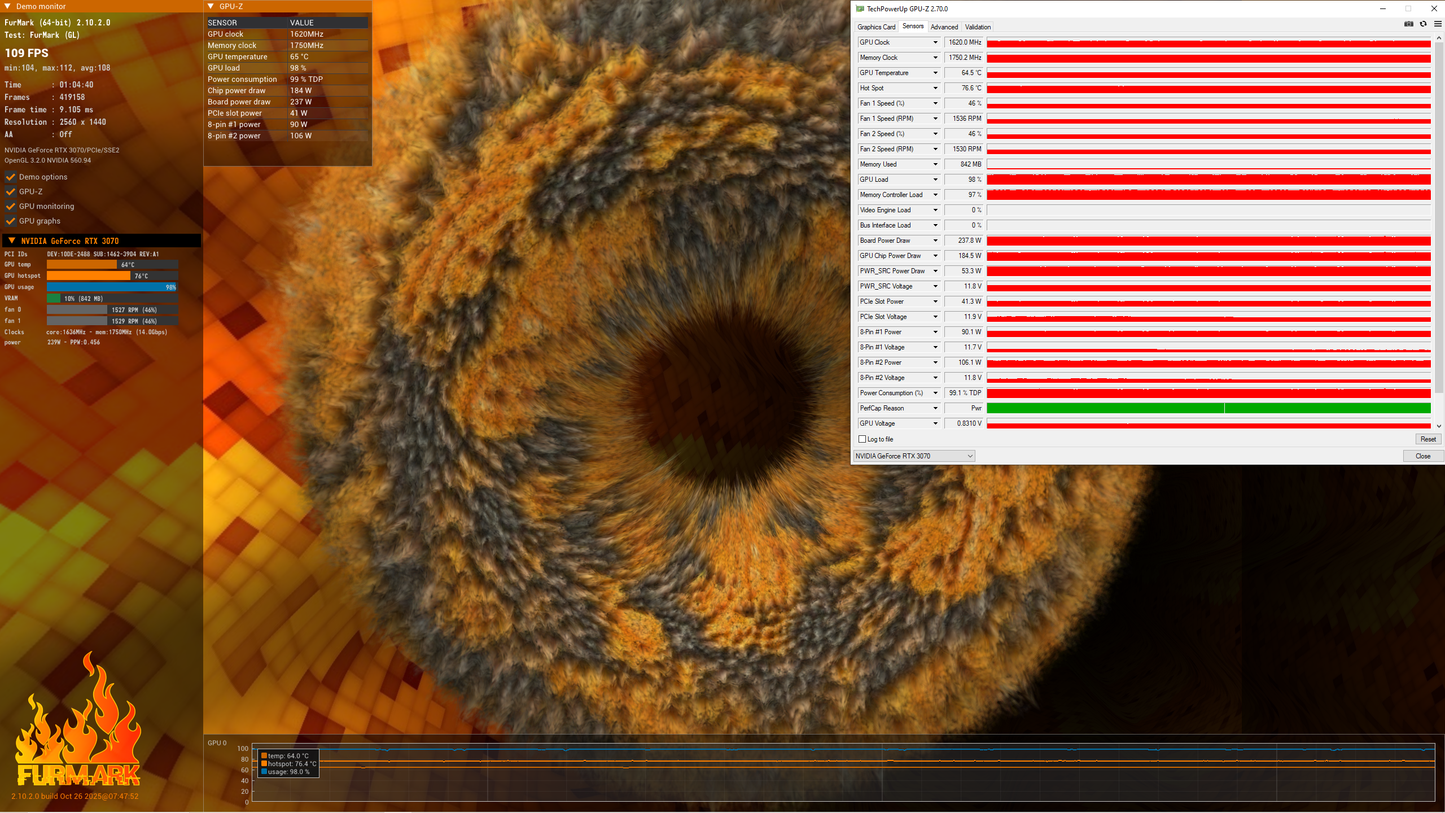Viewport: 1445px width, 813px height.
Task: Click the FurMark flame logo
Action: (77, 720)
